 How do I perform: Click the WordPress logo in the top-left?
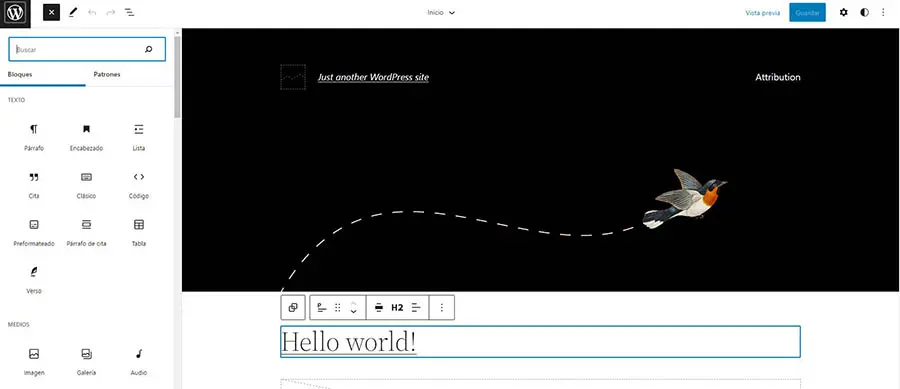15,12
